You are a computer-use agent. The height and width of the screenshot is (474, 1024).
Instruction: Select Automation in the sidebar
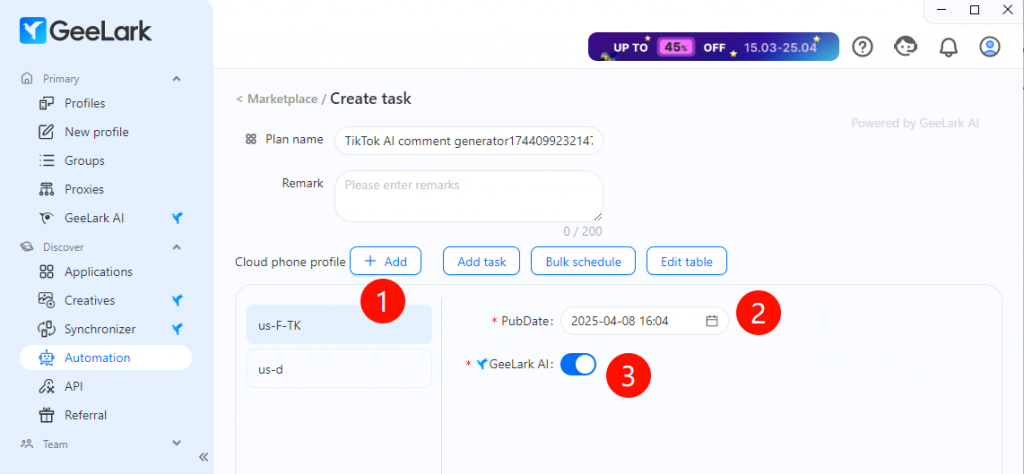click(106, 358)
